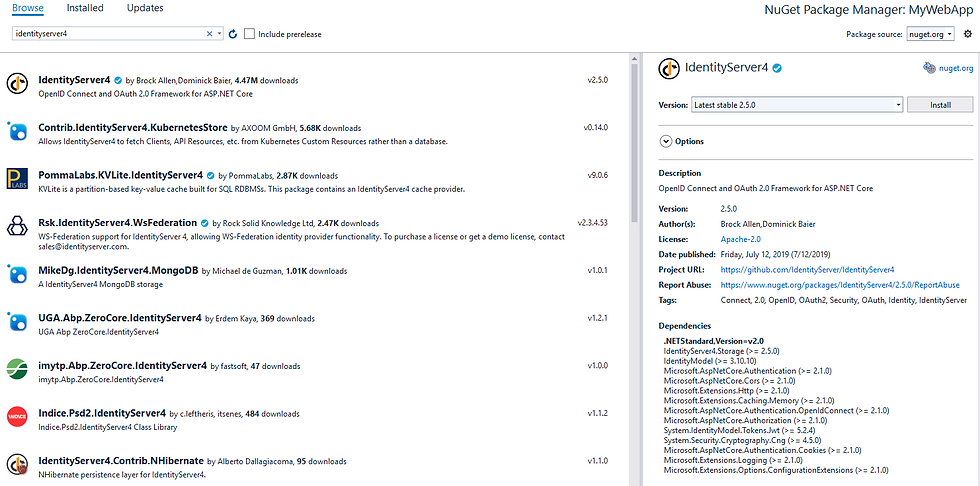Open the Version dropdown Latest stable 2.5.0
Screen dimensions: 980x486
point(797,105)
